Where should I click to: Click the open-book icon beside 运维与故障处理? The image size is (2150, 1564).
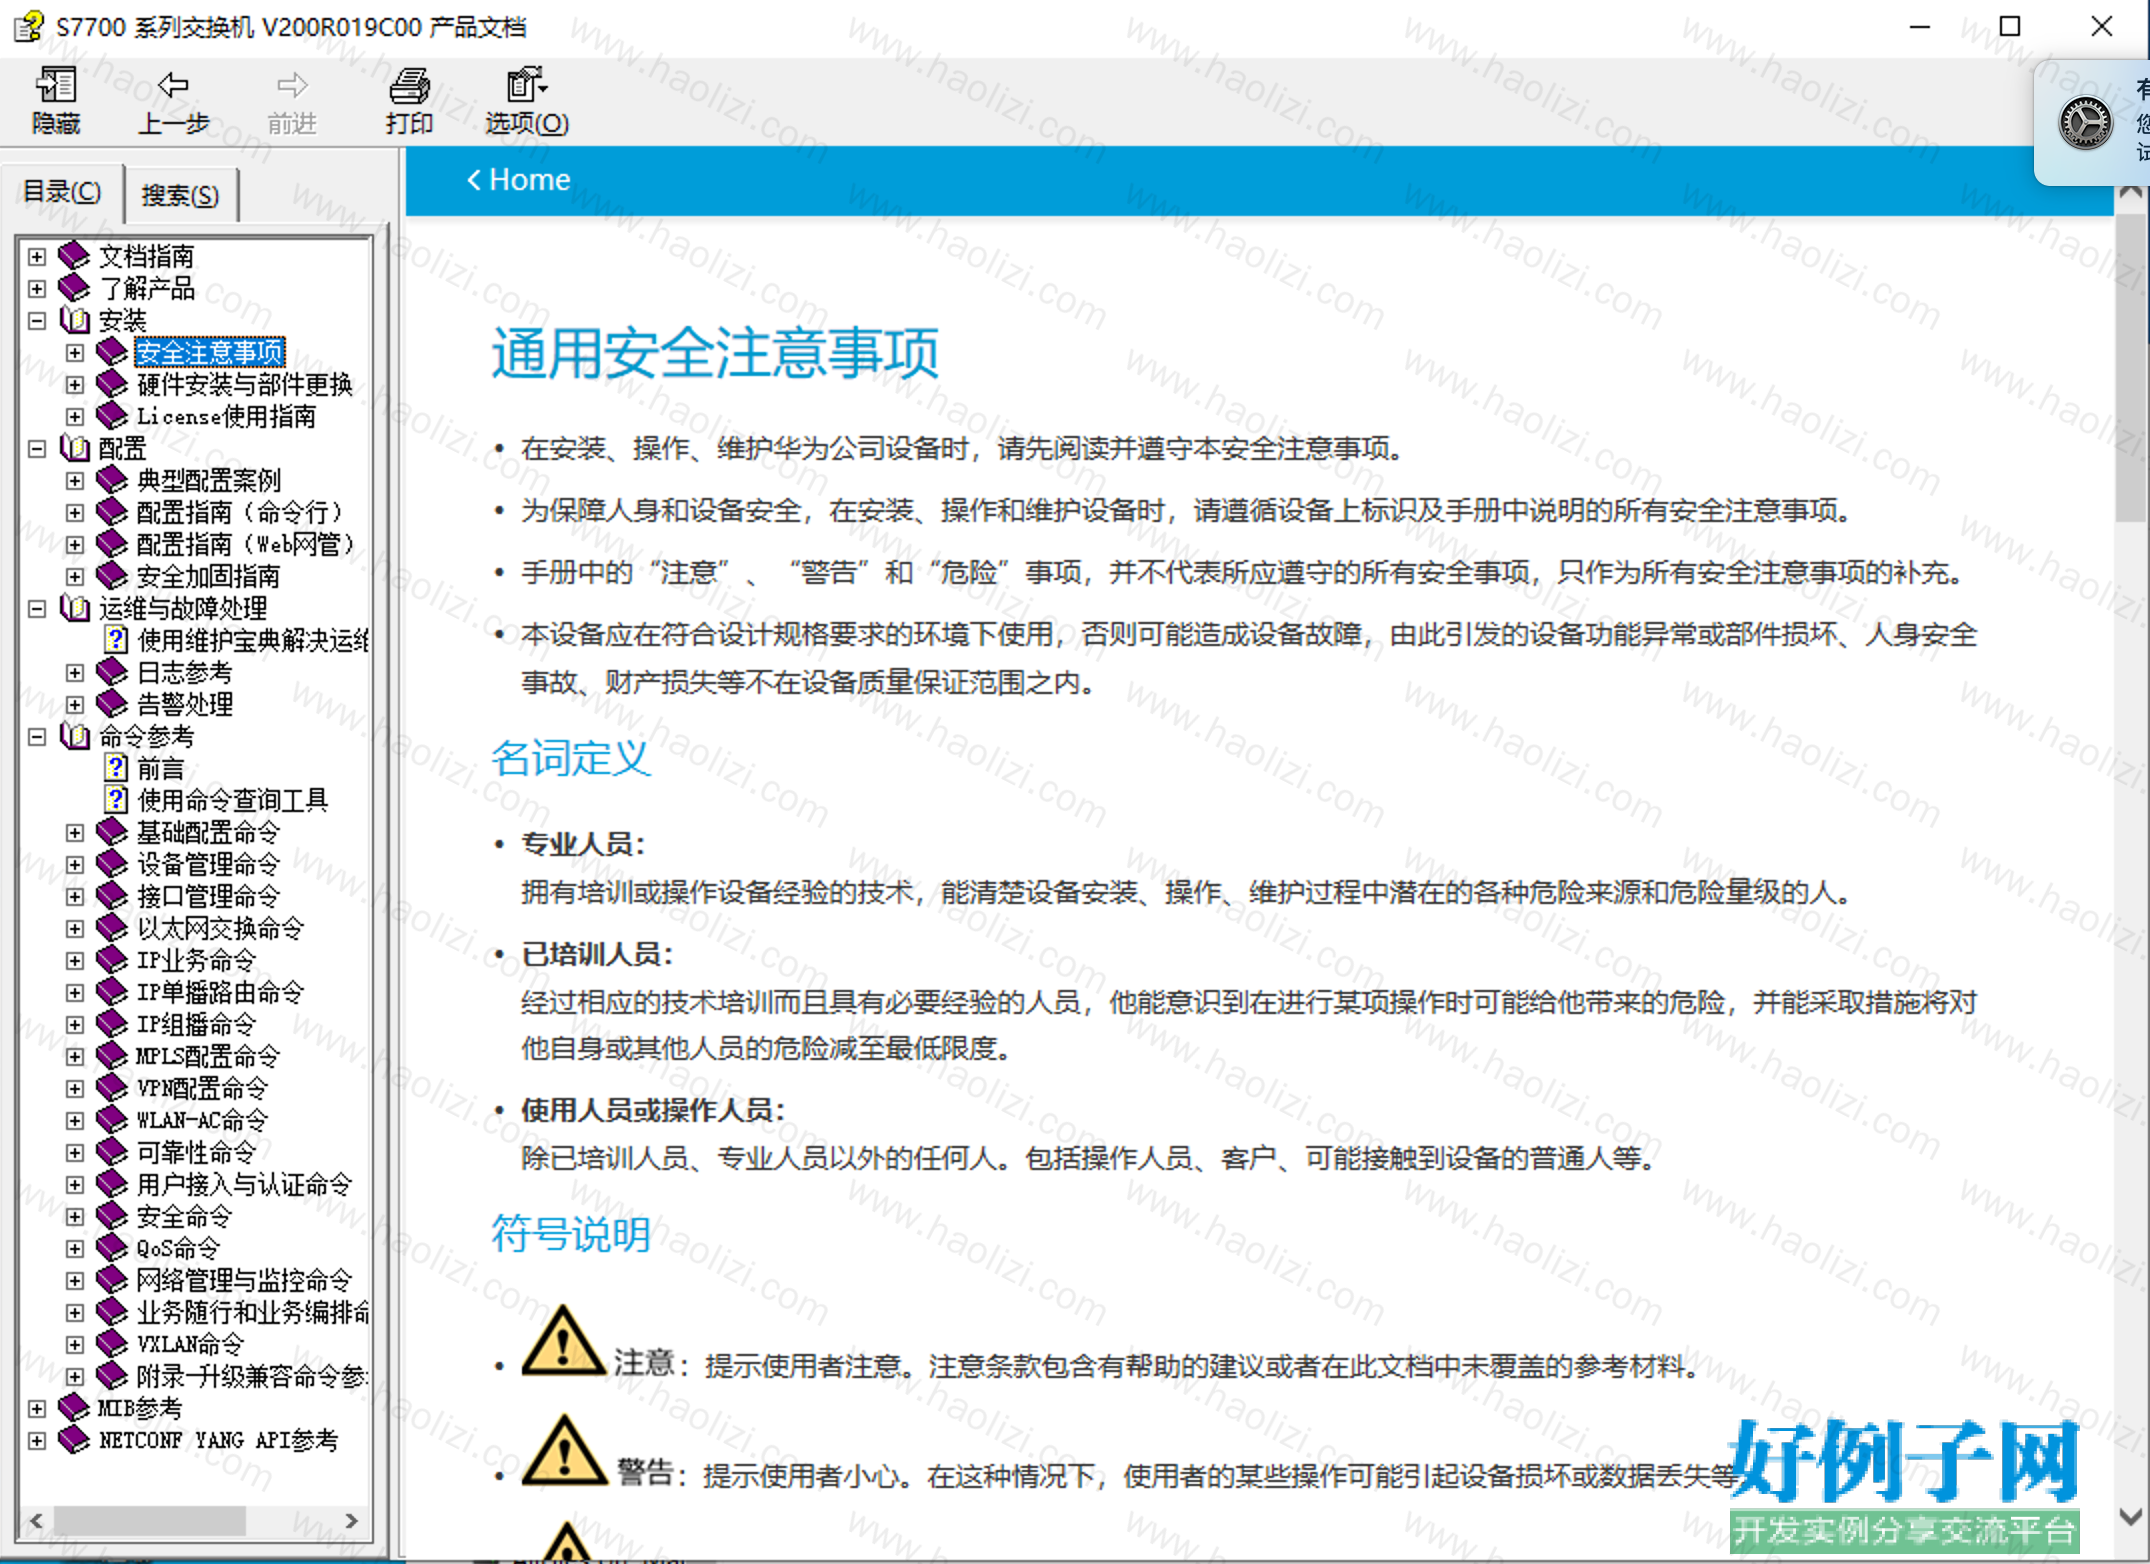(75, 608)
